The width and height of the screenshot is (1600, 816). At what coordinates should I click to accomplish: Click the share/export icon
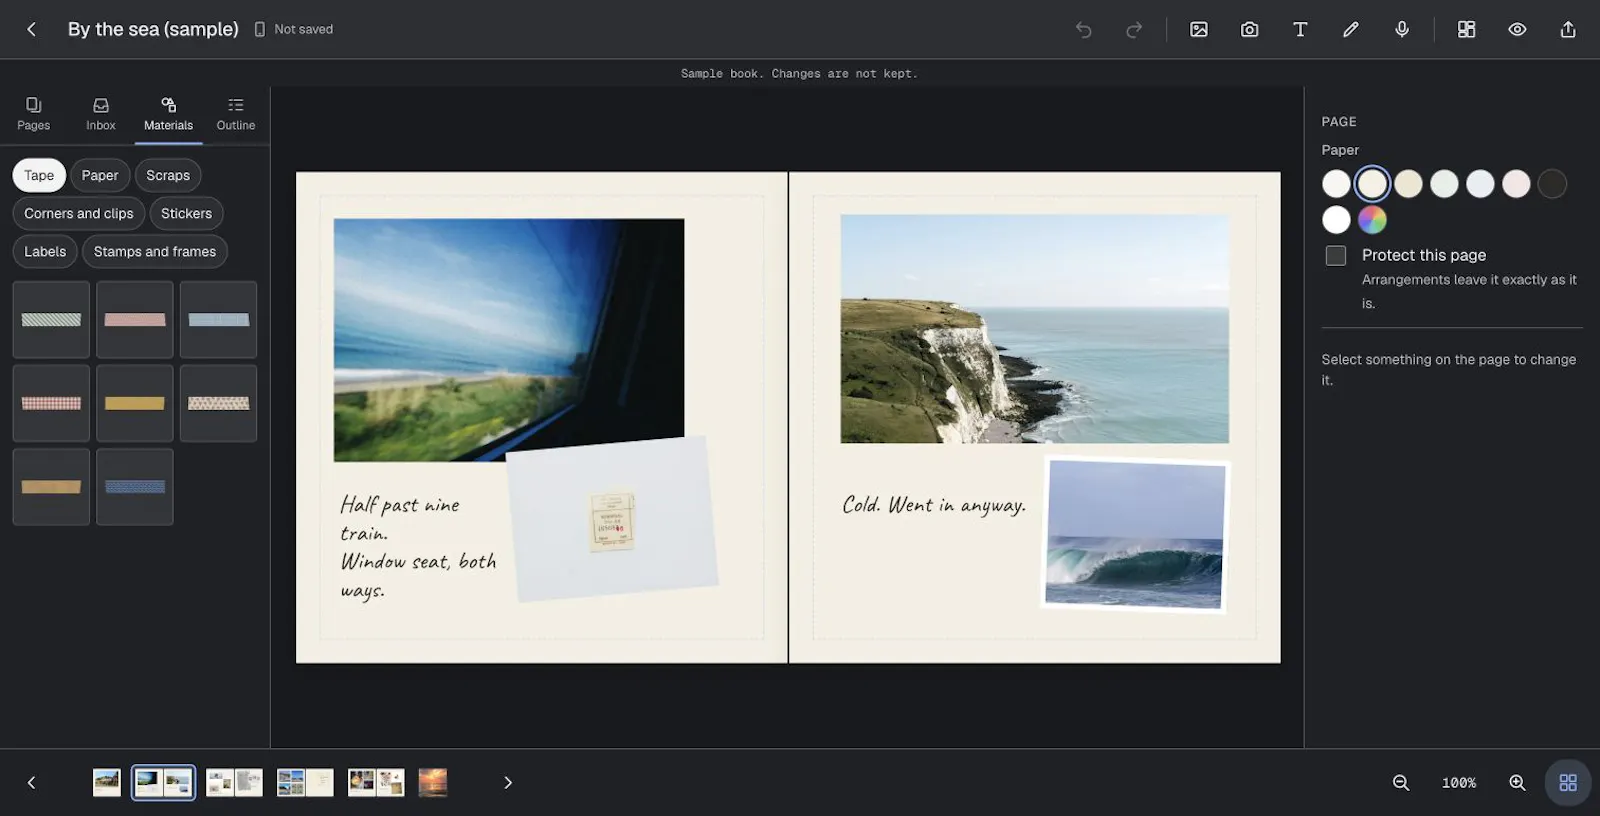(1568, 29)
